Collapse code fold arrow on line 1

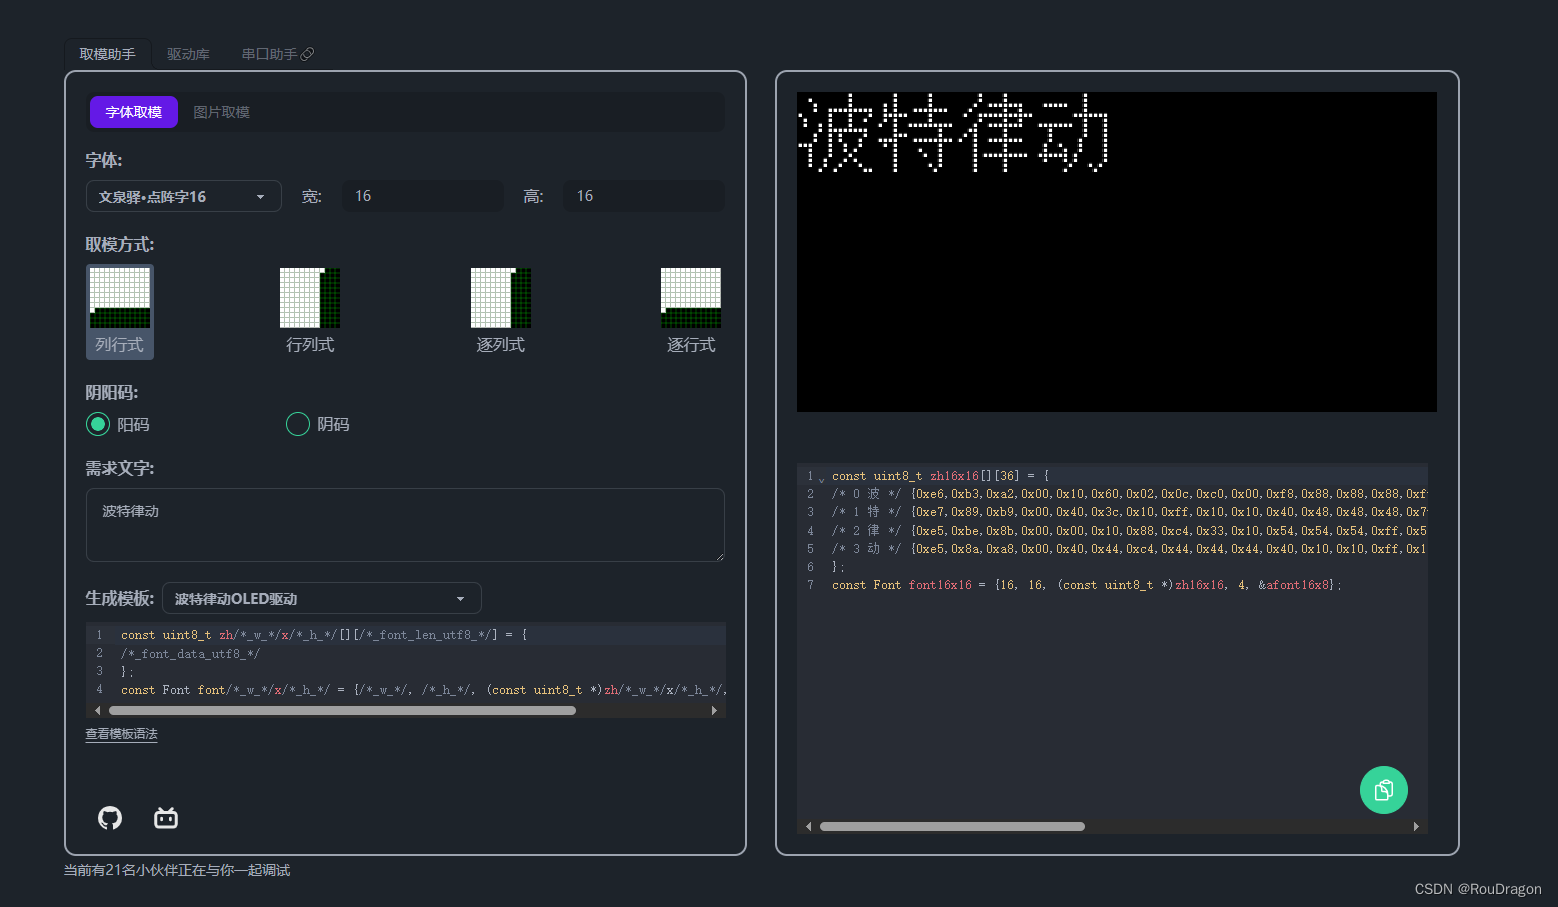[x=822, y=480]
